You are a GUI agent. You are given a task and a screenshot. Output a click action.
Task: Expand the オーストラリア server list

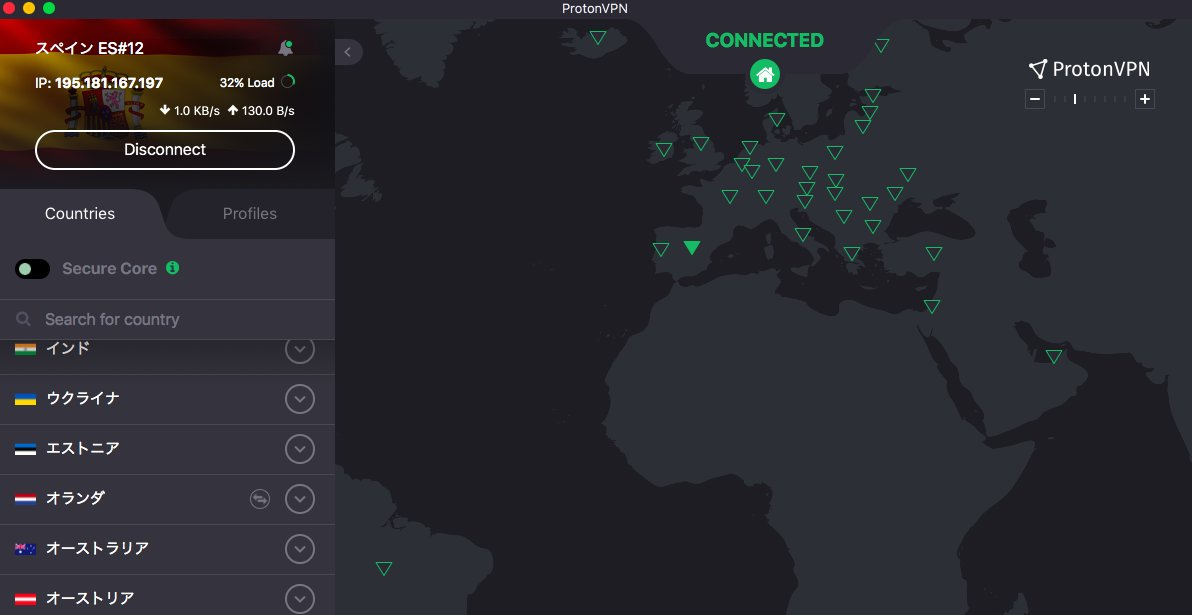tap(300, 549)
